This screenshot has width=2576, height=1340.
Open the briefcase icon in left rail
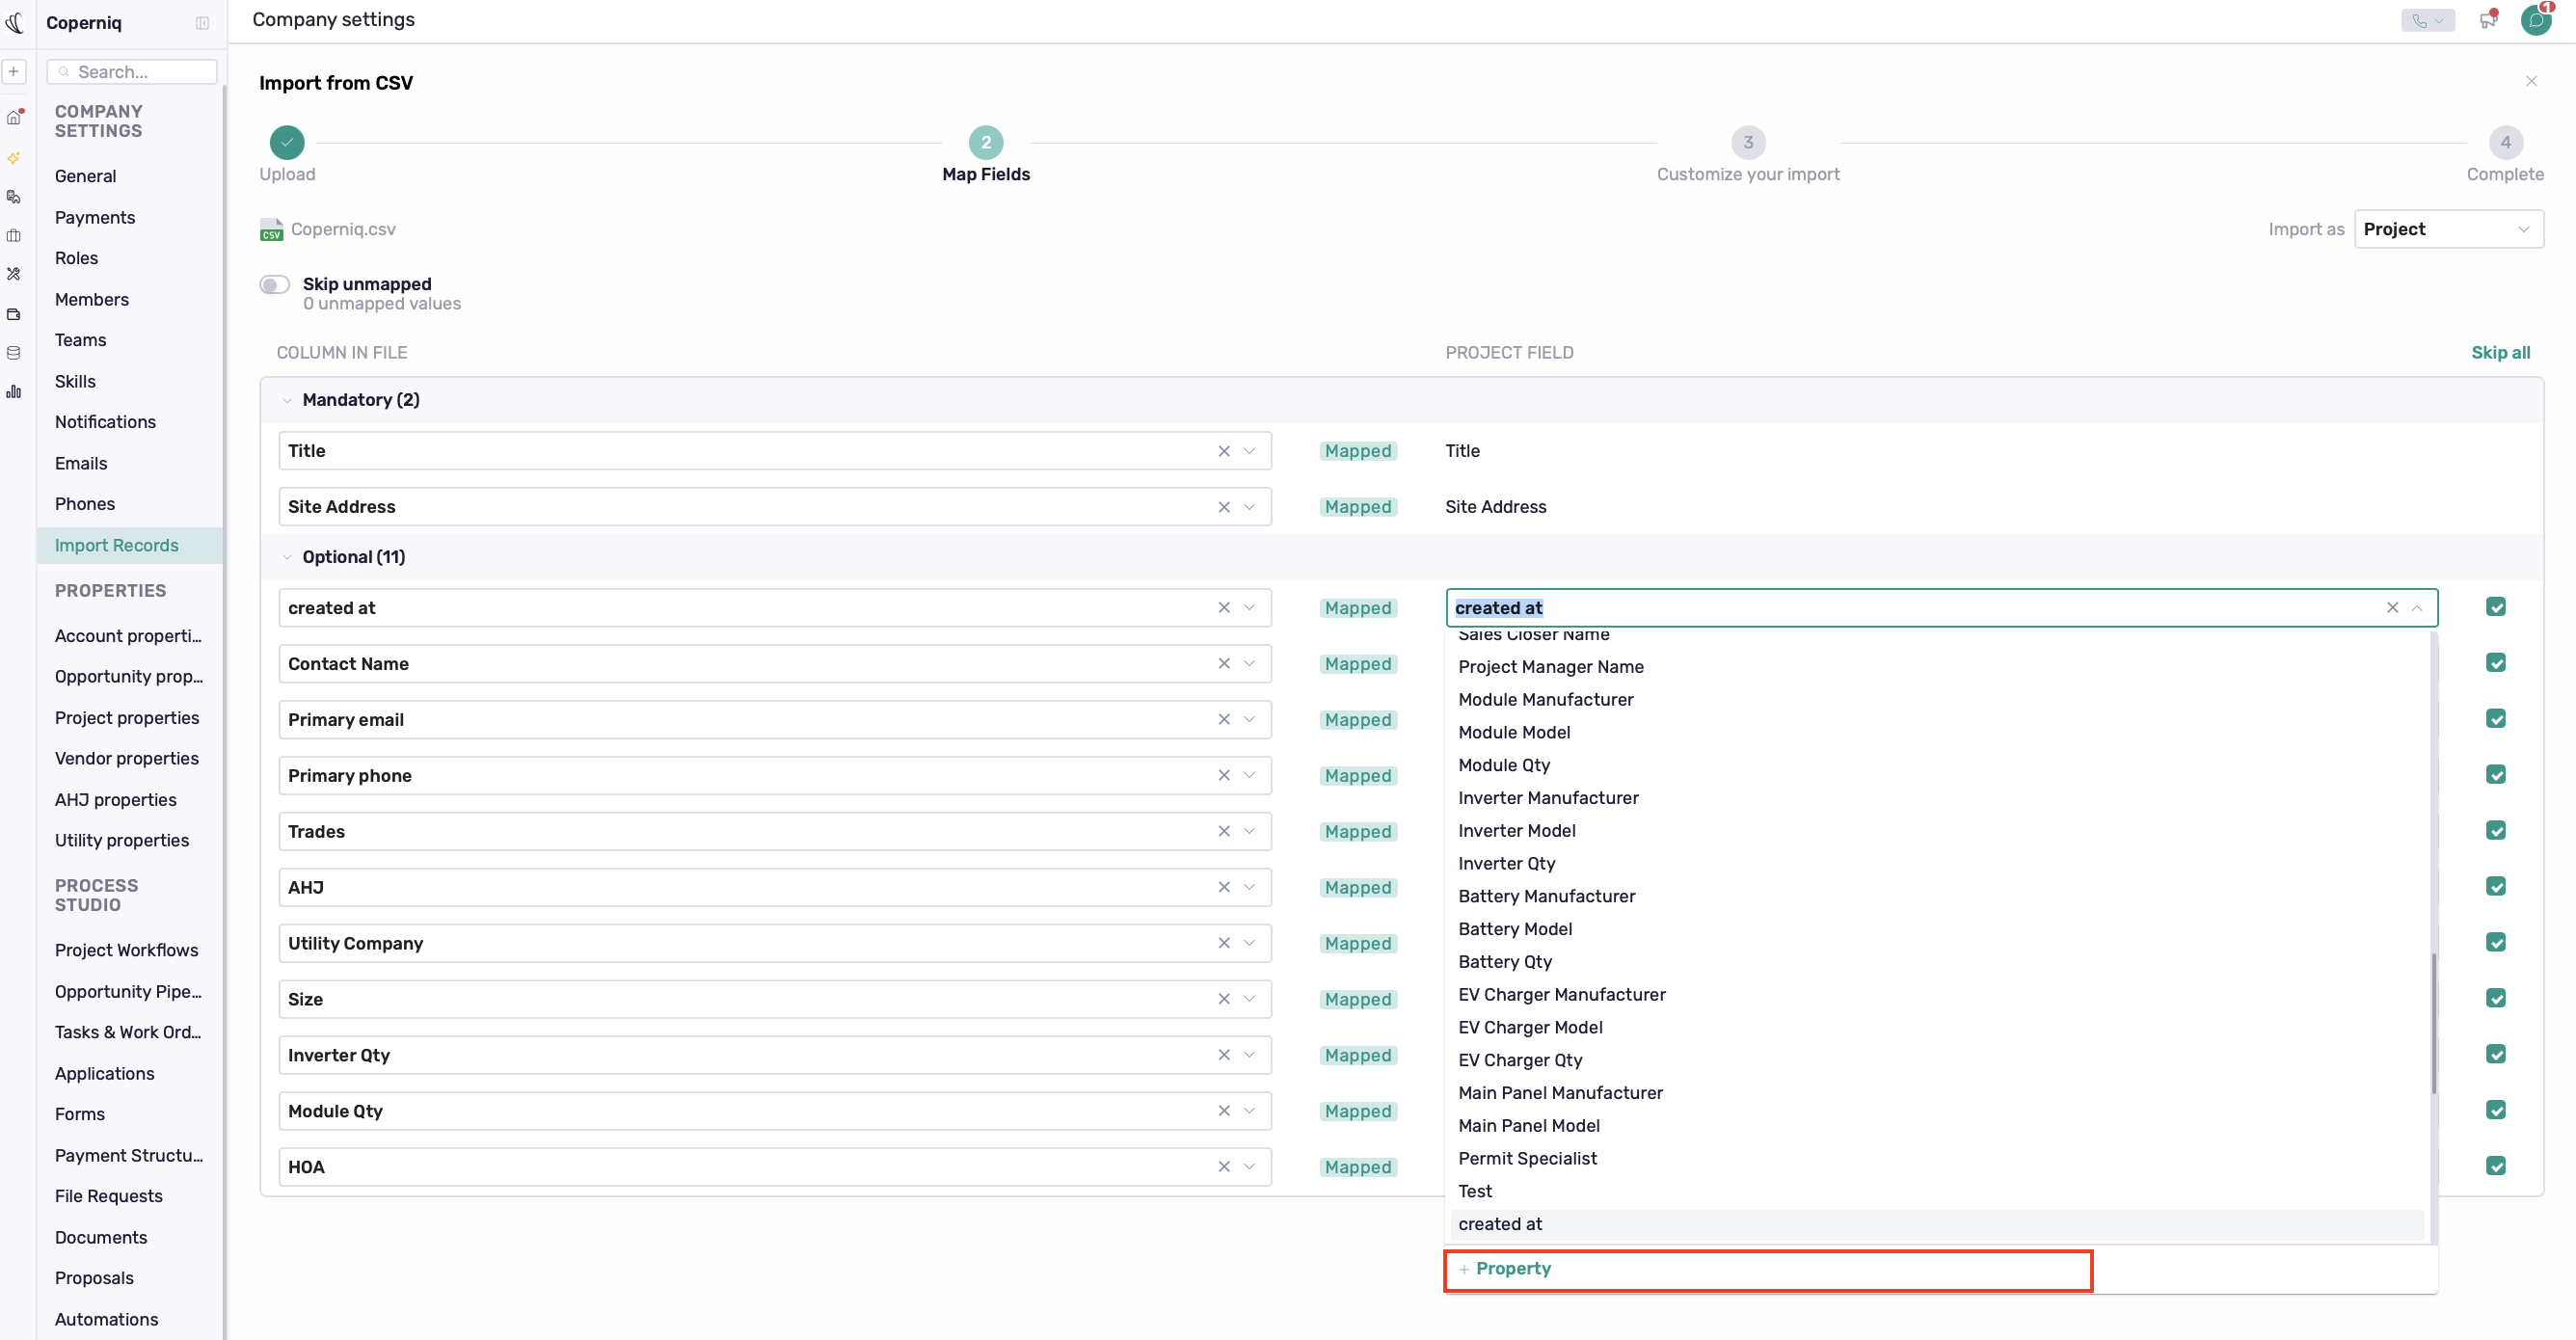pyautogui.click(x=14, y=236)
